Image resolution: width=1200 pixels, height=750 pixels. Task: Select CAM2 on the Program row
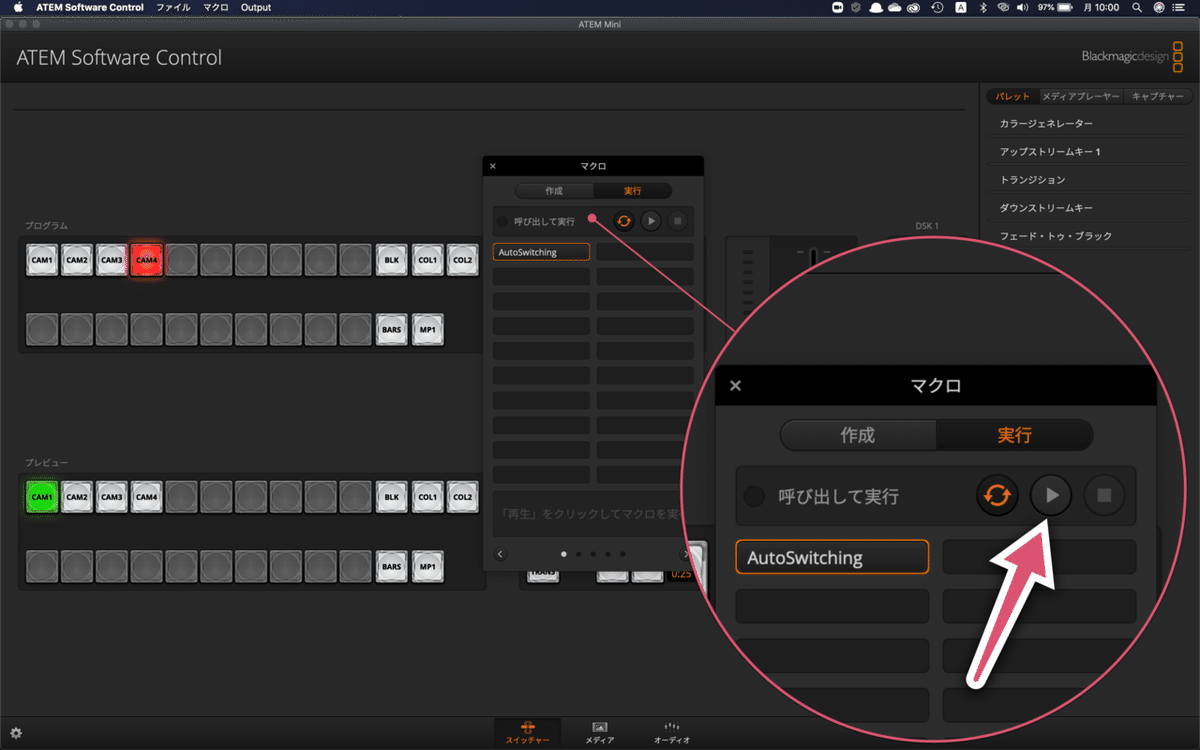pyautogui.click(x=77, y=260)
